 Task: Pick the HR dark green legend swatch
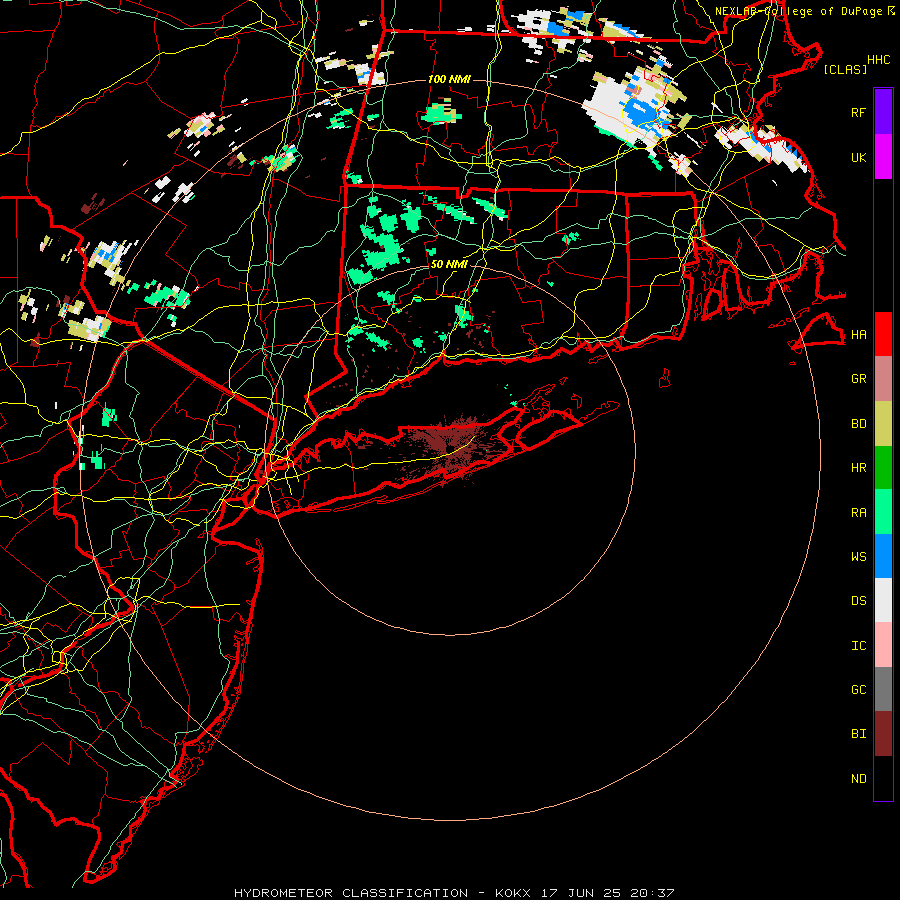883,468
